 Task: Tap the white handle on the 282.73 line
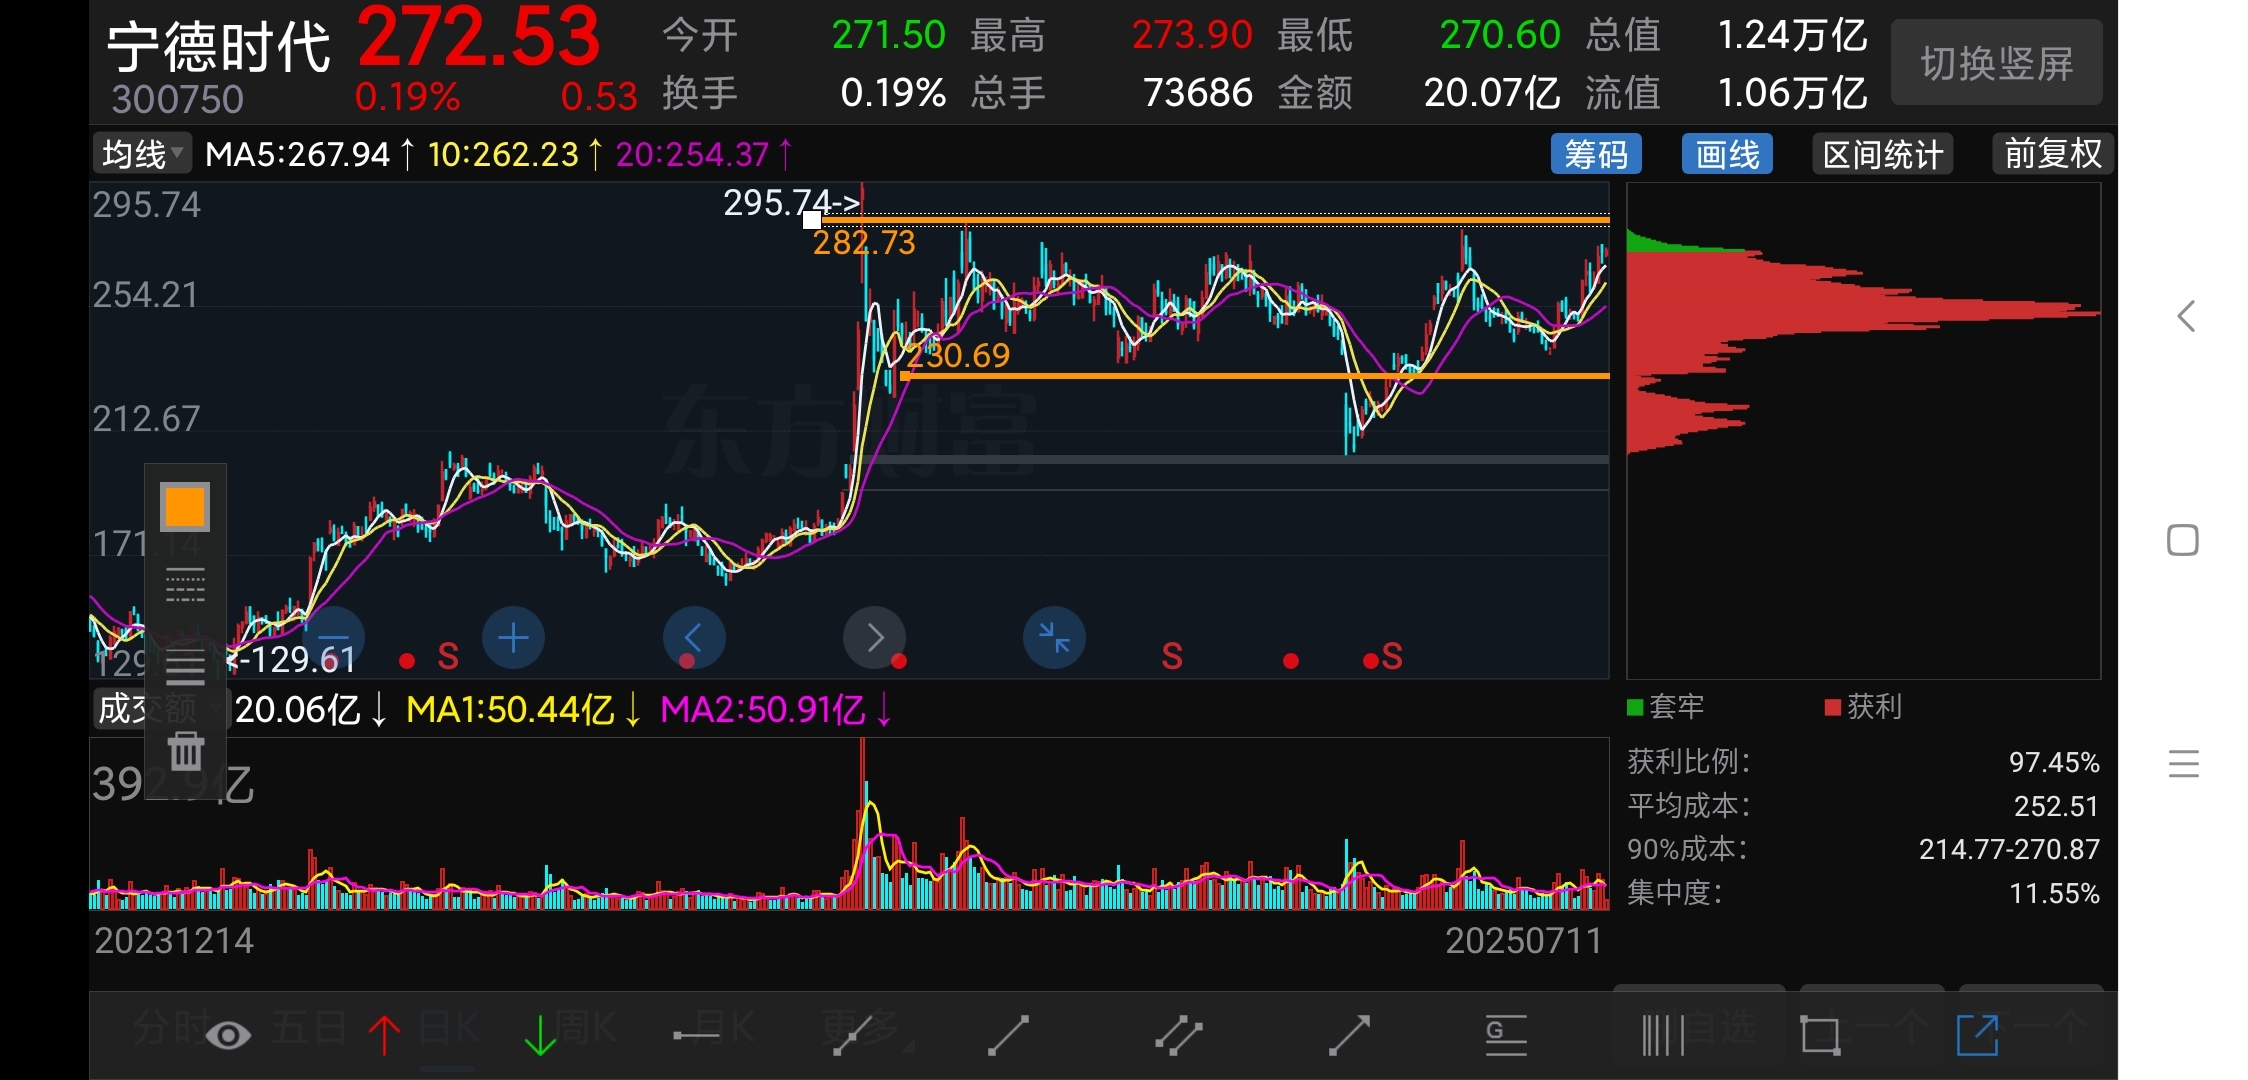click(x=812, y=220)
